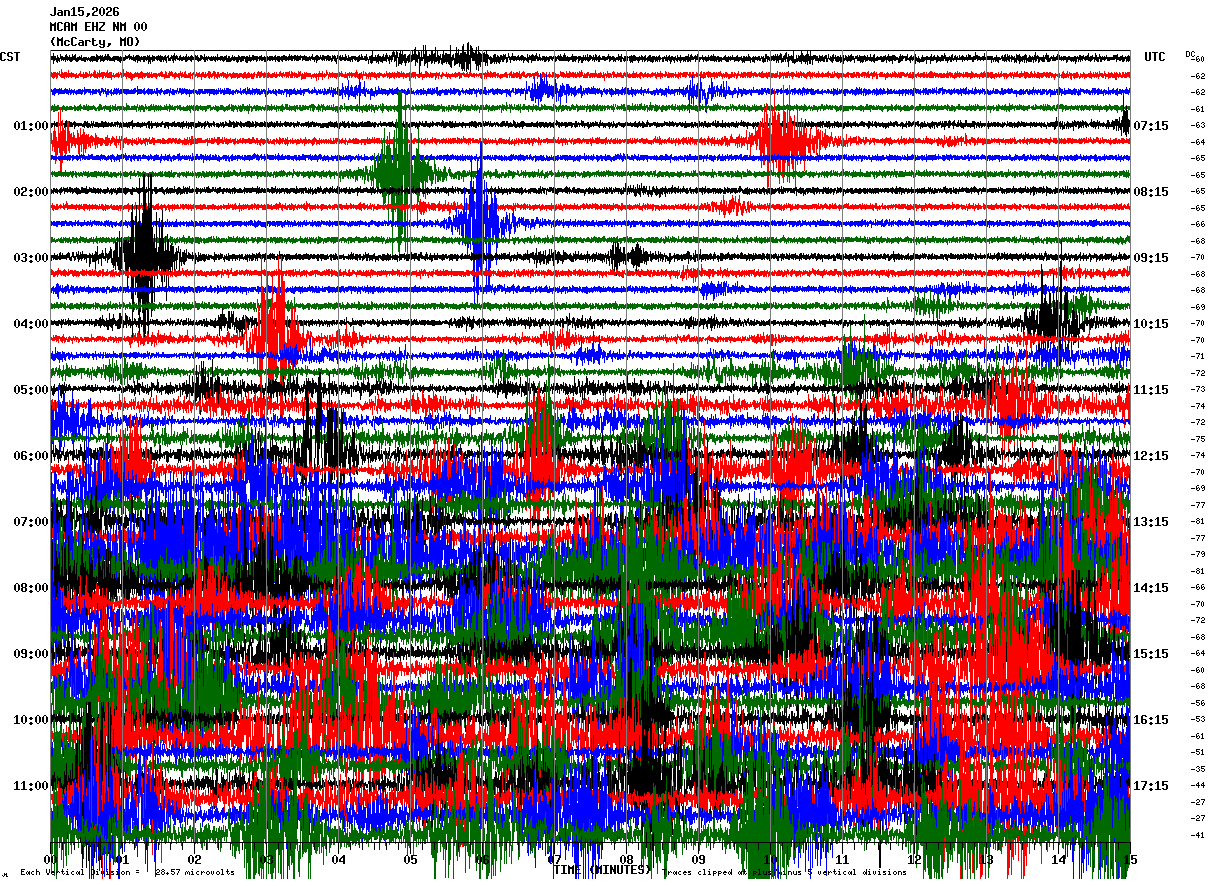Image resolution: width=1210 pixels, height=886 pixels.
Task: Select the 03:00 CST row label
Action: coord(31,258)
